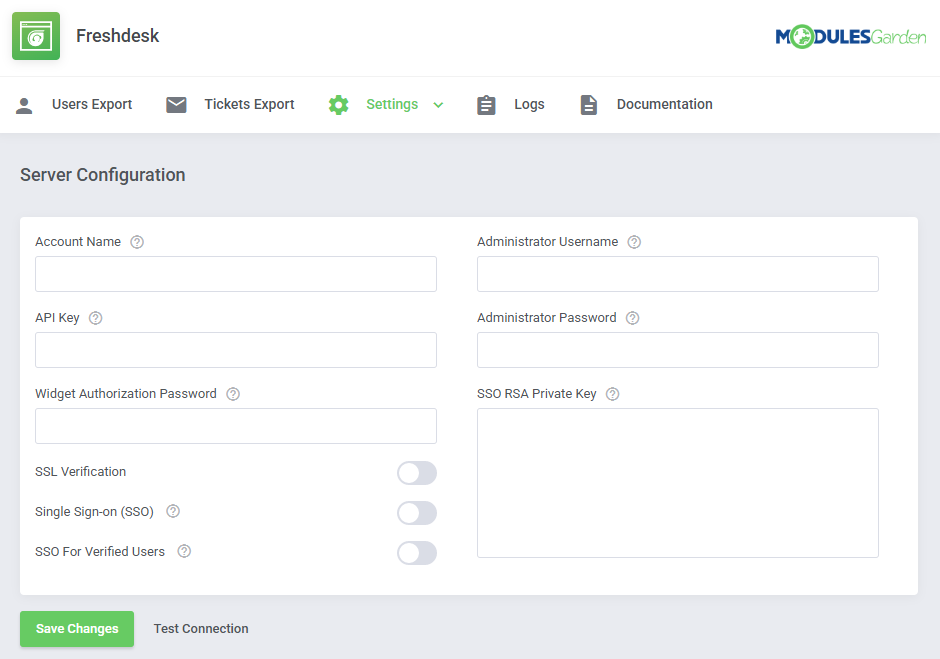Click the Freshdesk title text
The width and height of the screenshot is (940, 659).
(x=118, y=36)
